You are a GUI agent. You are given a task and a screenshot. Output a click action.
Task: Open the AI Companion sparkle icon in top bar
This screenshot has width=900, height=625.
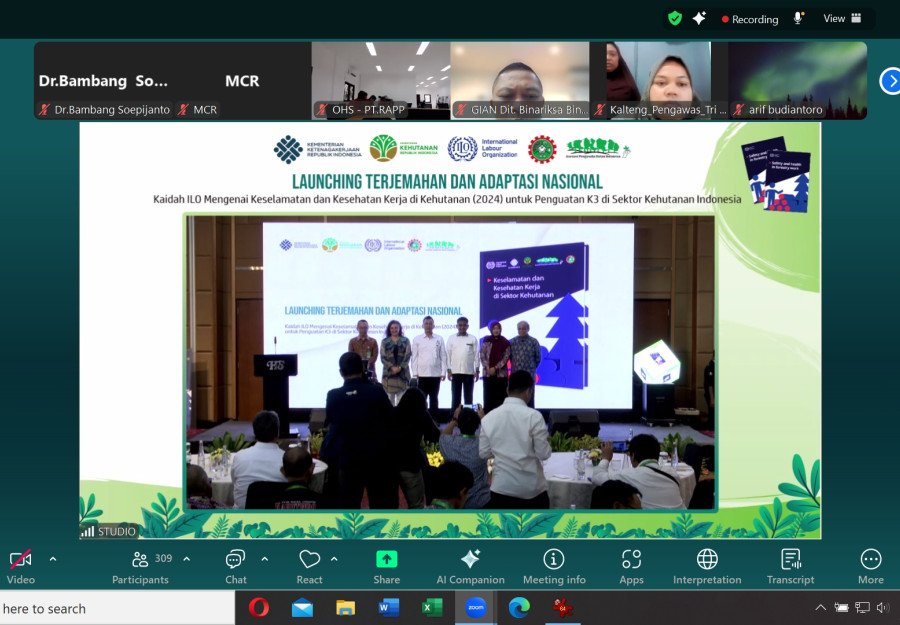(699, 18)
